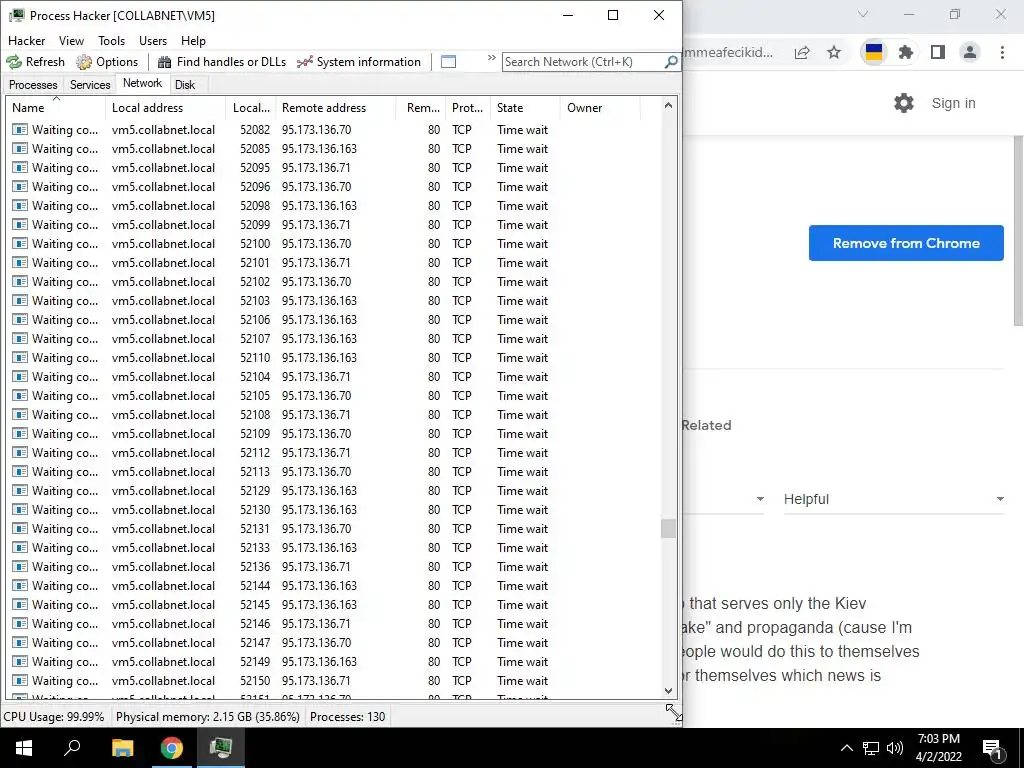Focus the Search Network input field
This screenshot has width=1024, height=768.
point(583,62)
